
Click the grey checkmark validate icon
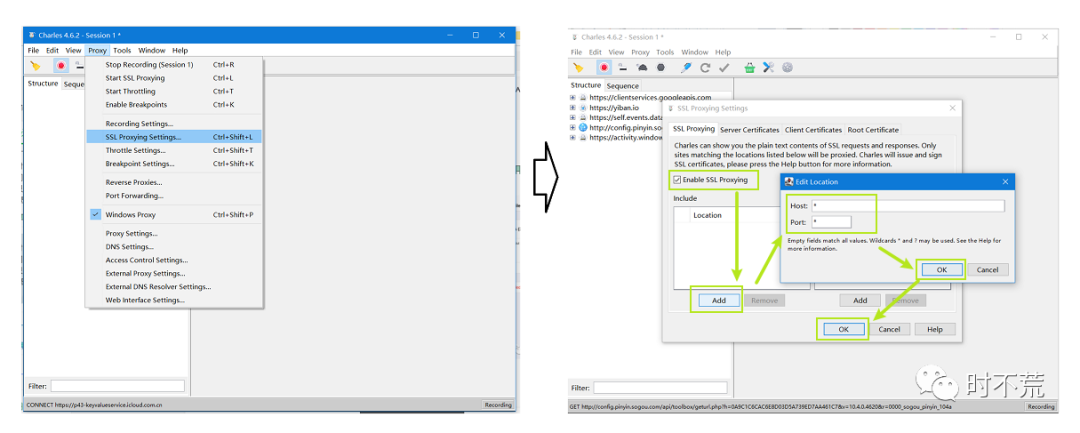(x=724, y=67)
